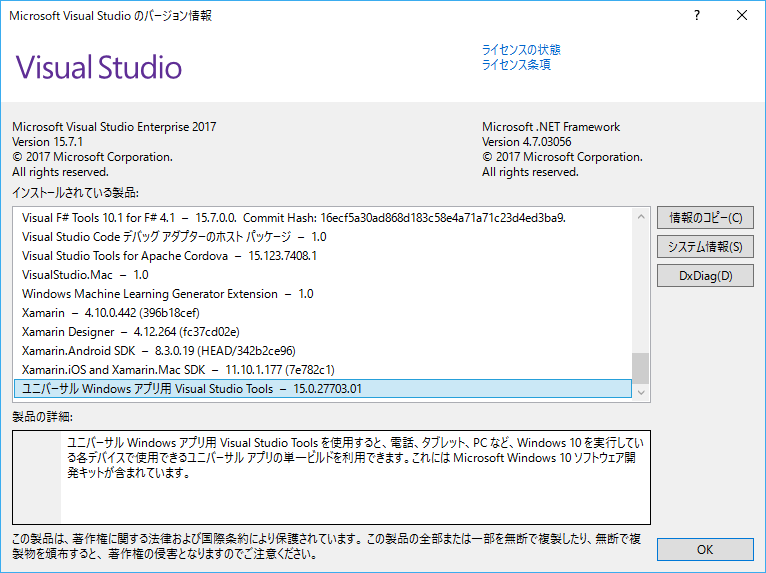Viewport: 766px width, 573px height.
Task: Launch DxDiag(D) button
Action: tap(705, 276)
